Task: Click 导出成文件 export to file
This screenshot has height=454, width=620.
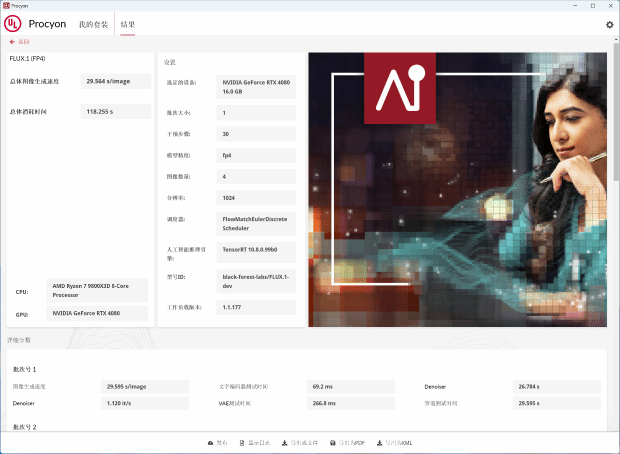Action: (300, 443)
